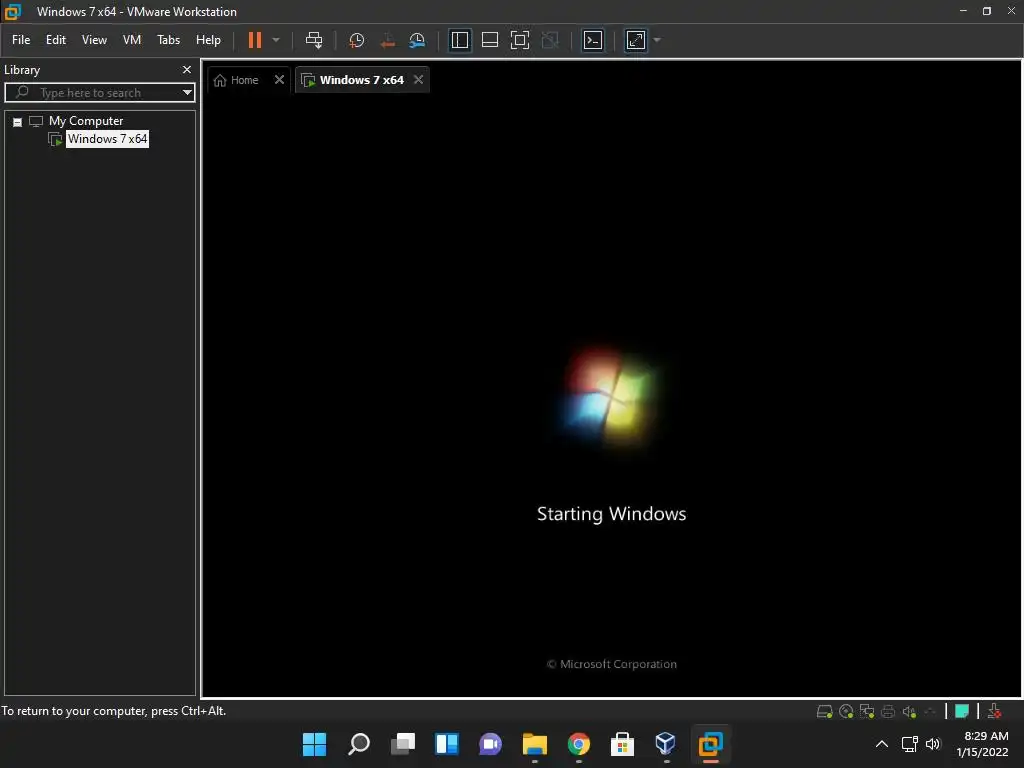Pause the running virtual machine
Image resolution: width=1024 pixels, height=768 pixels.
tap(255, 40)
